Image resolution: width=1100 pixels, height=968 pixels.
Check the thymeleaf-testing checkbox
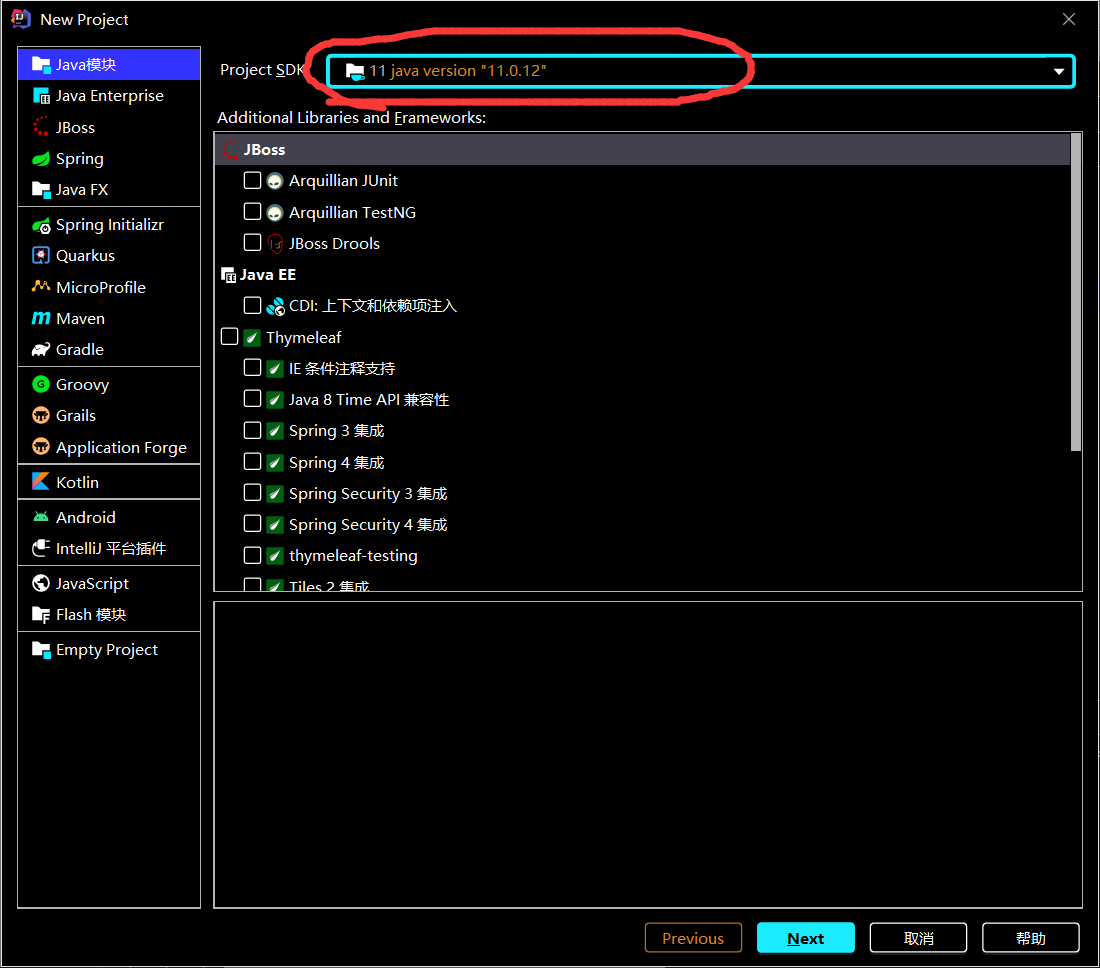[252, 555]
